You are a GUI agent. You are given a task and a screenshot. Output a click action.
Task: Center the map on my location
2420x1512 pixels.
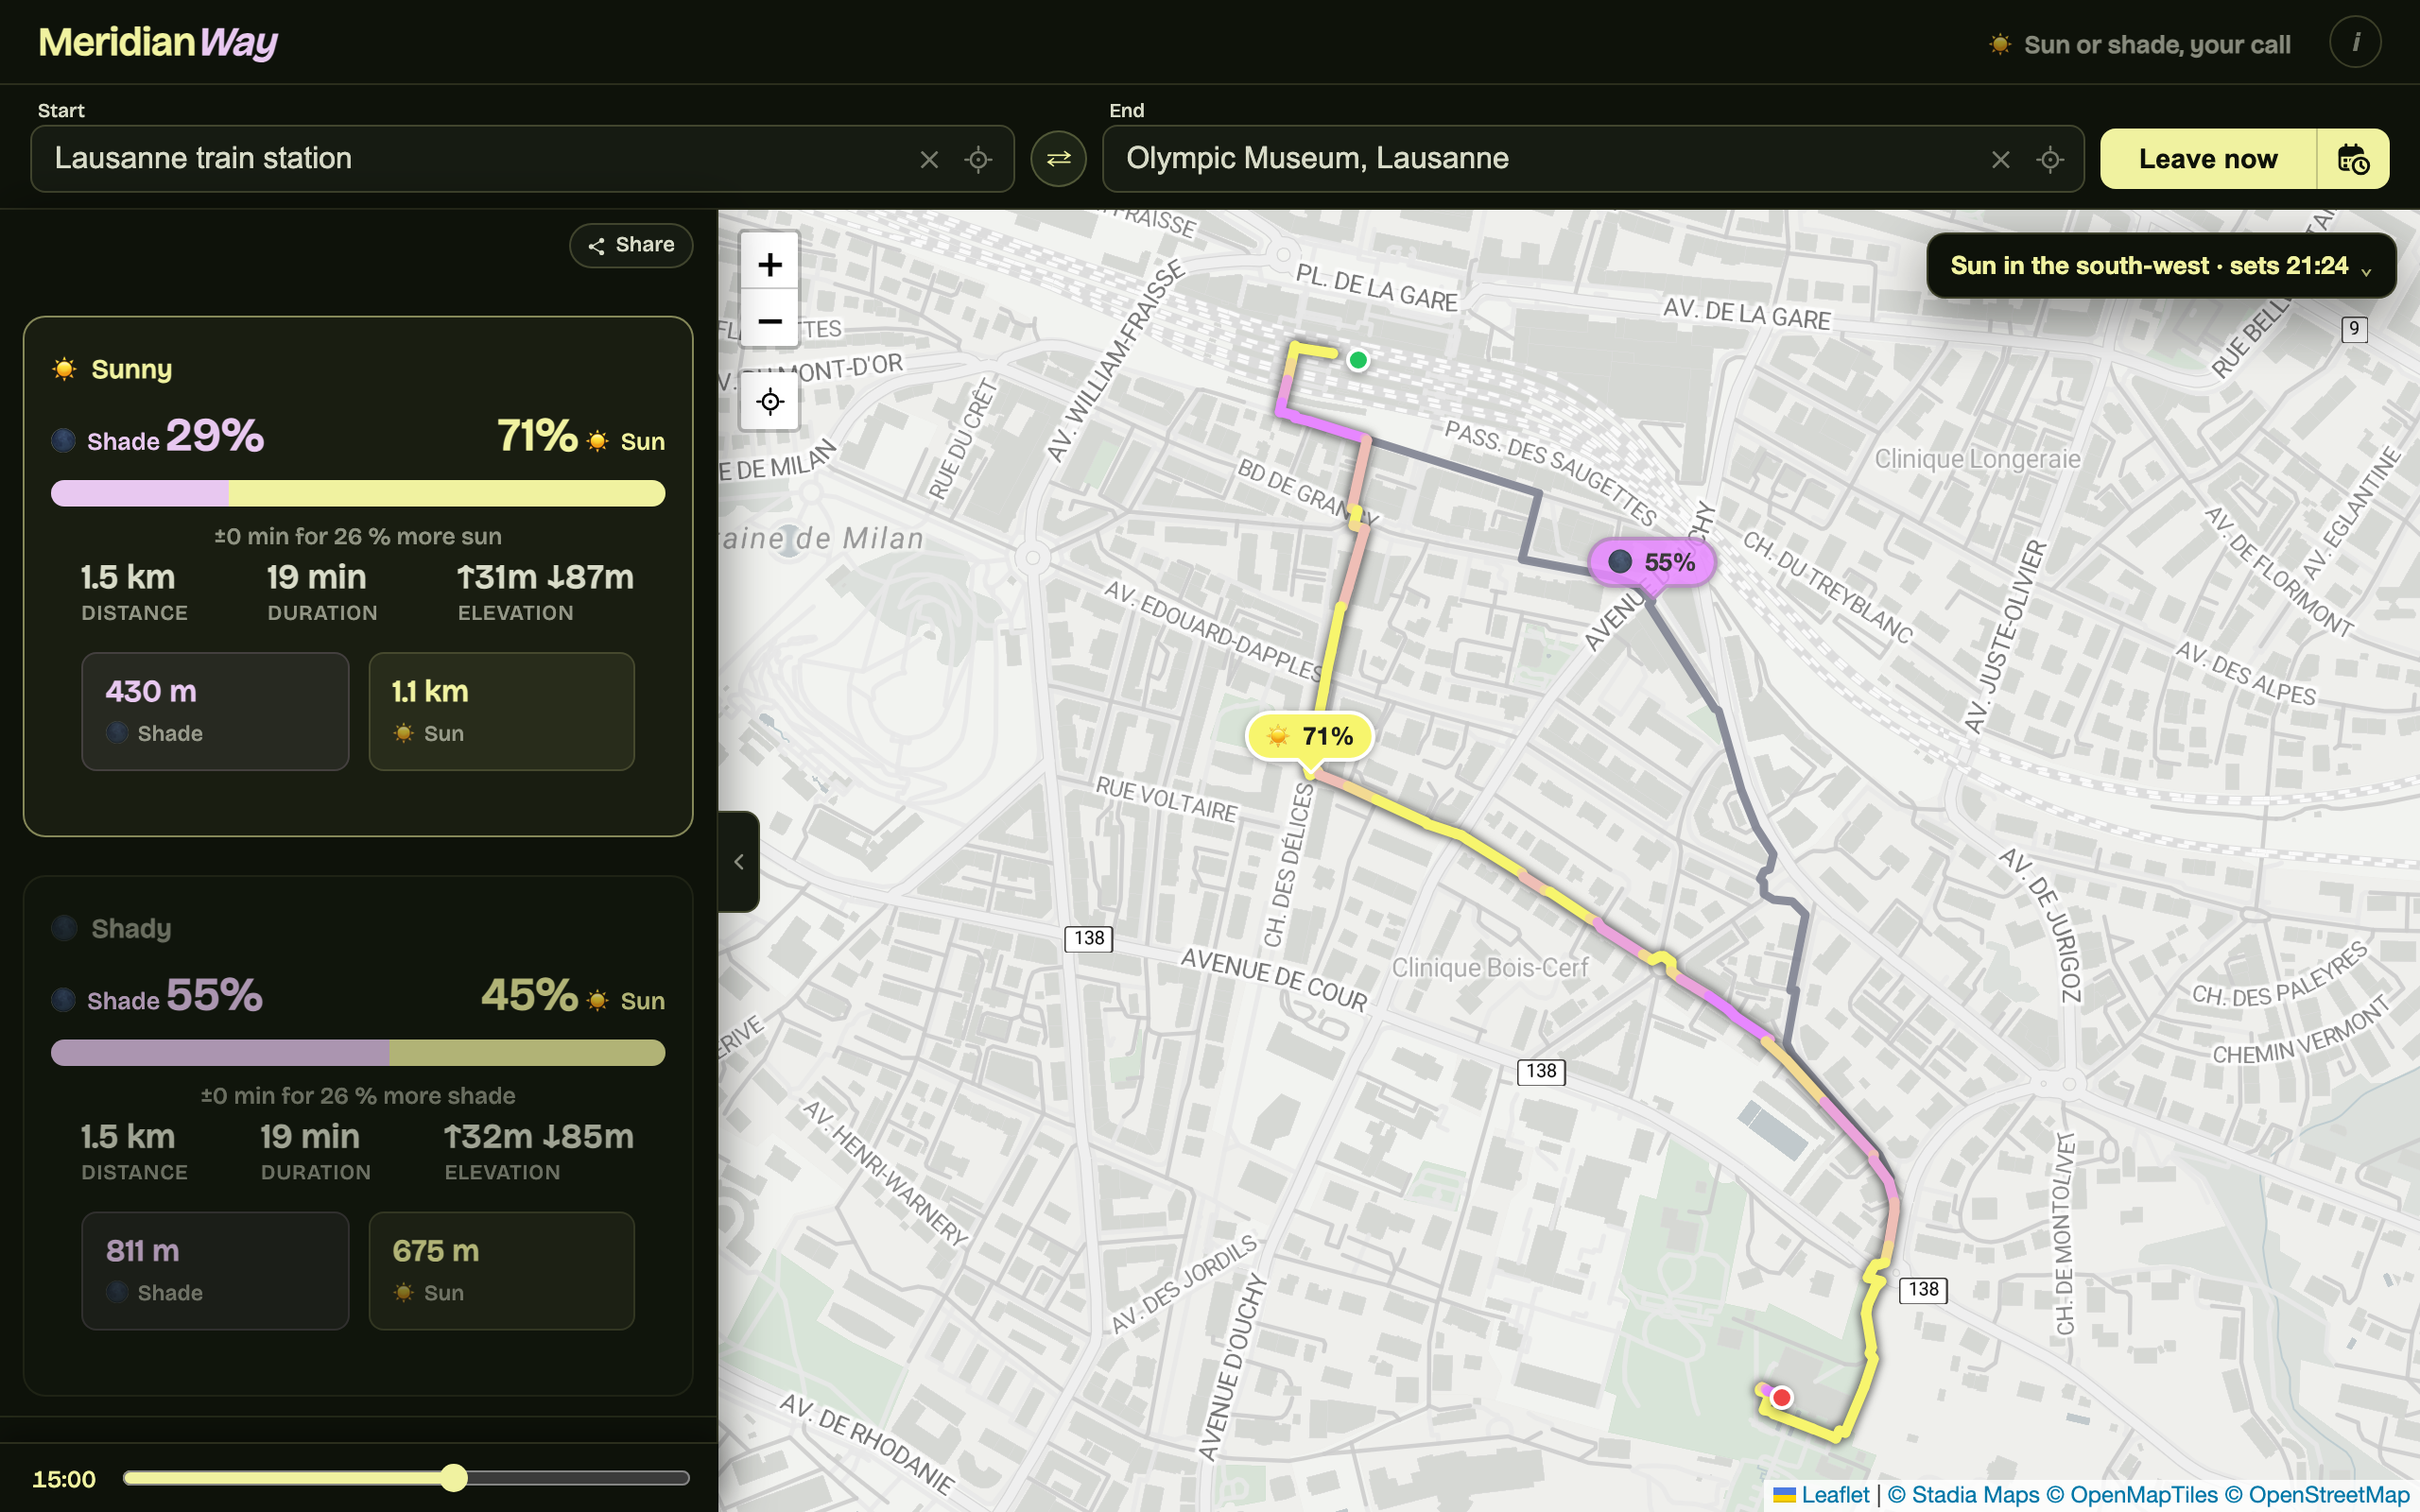tap(769, 402)
